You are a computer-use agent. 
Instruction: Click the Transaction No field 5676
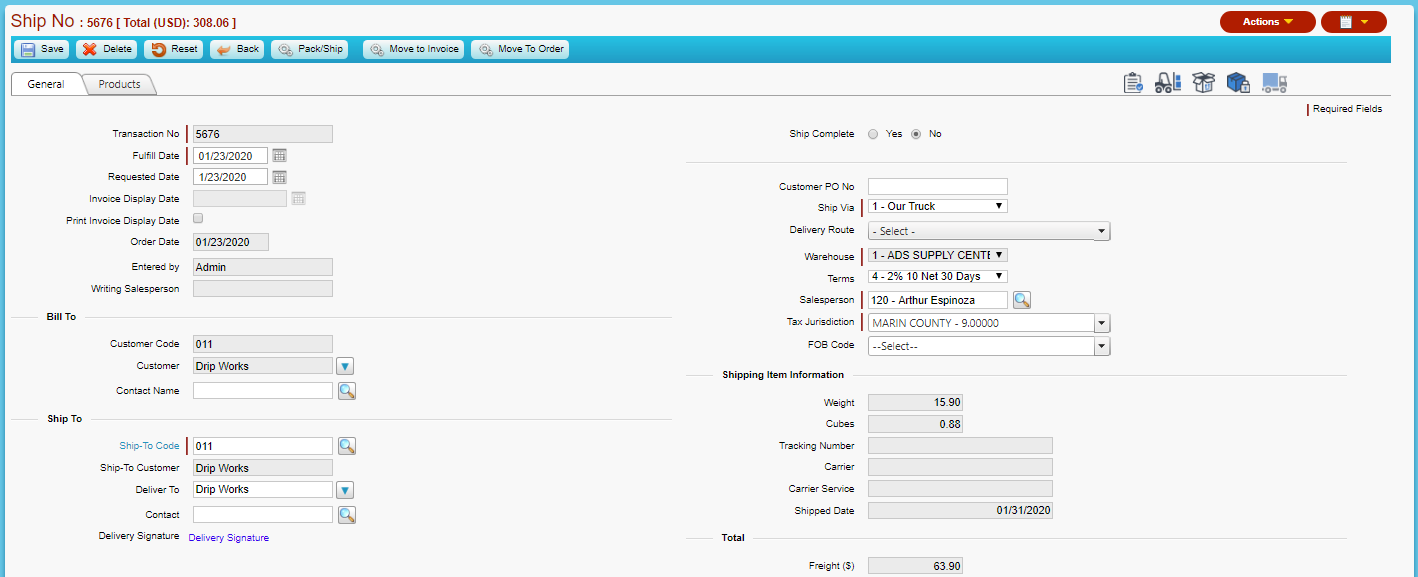point(263,134)
